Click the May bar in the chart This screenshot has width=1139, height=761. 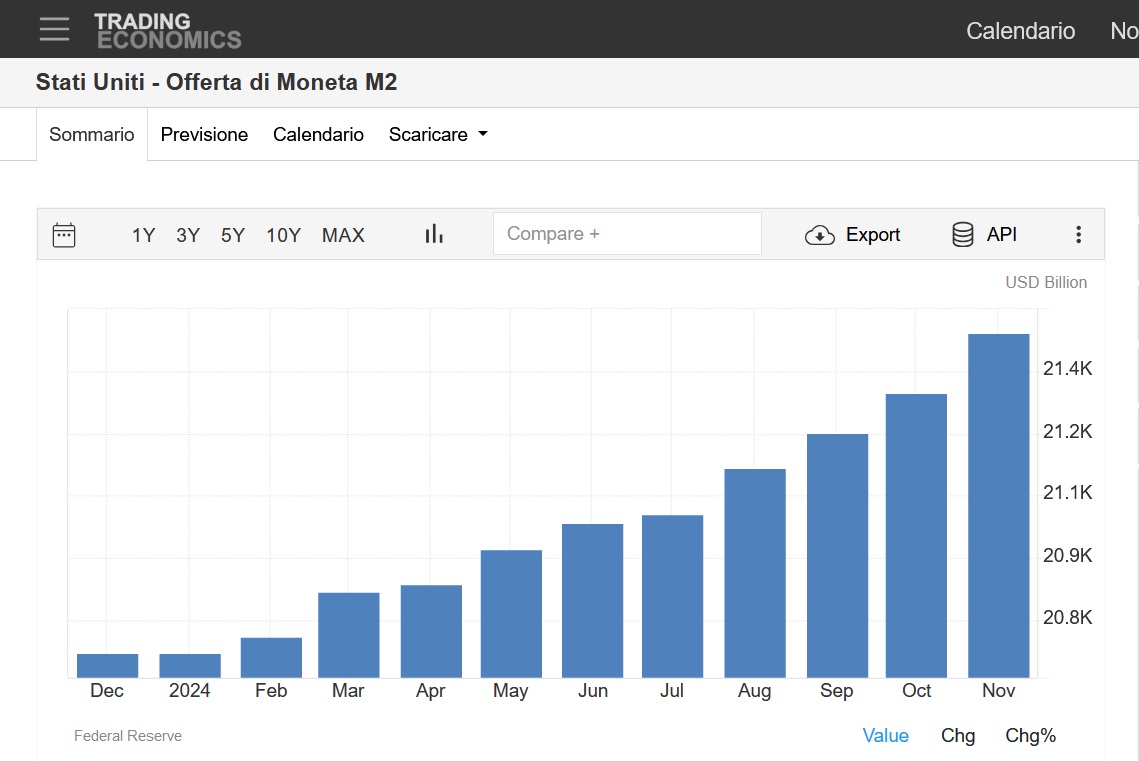pyautogui.click(x=511, y=614)
